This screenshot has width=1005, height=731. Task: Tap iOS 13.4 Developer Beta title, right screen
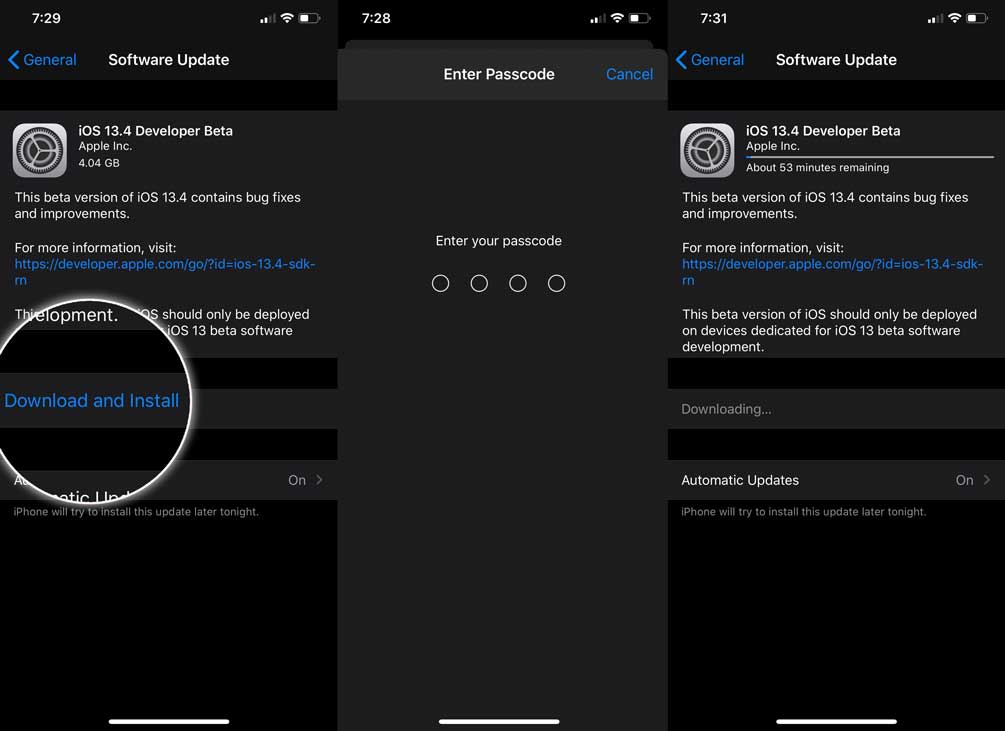(823, 131)
